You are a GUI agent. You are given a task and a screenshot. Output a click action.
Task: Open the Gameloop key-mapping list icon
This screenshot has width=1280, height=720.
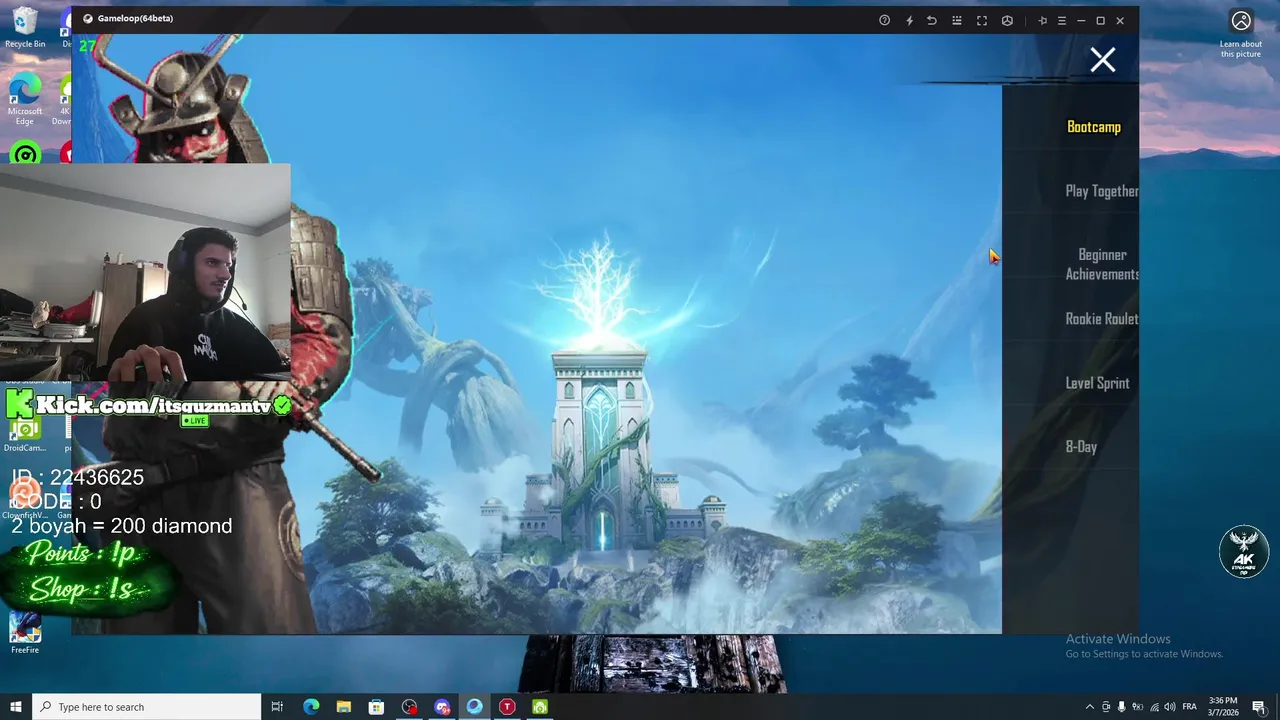pos(957,20)
